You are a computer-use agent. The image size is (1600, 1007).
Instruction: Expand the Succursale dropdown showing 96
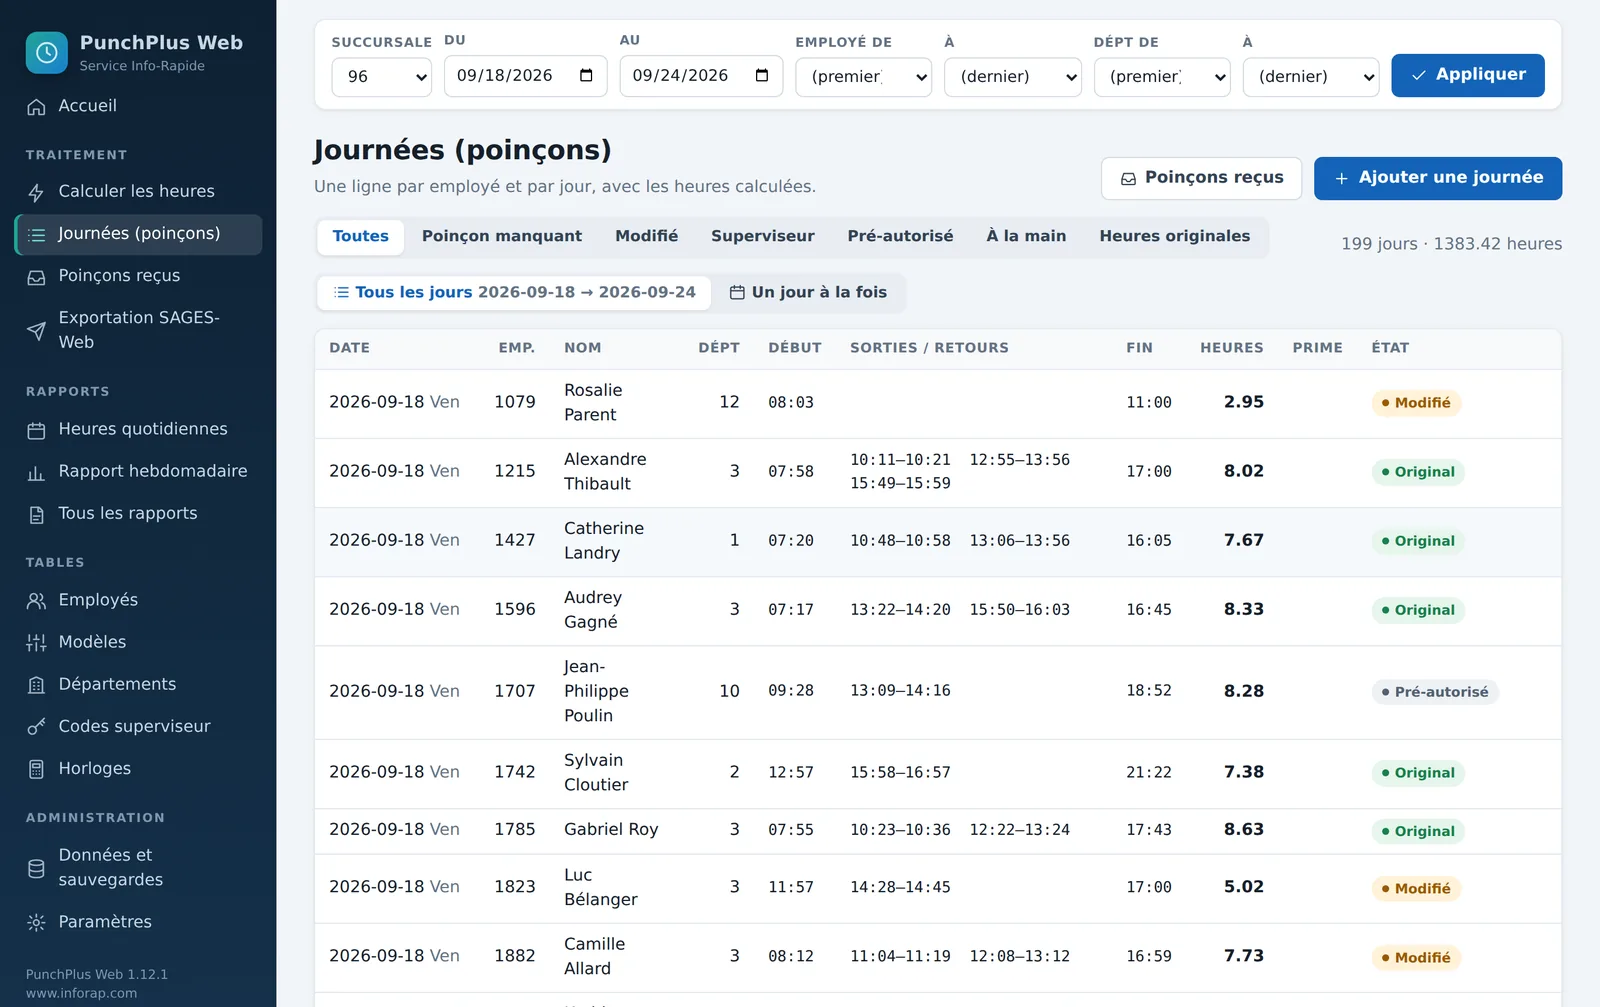[x=381, y=76]
